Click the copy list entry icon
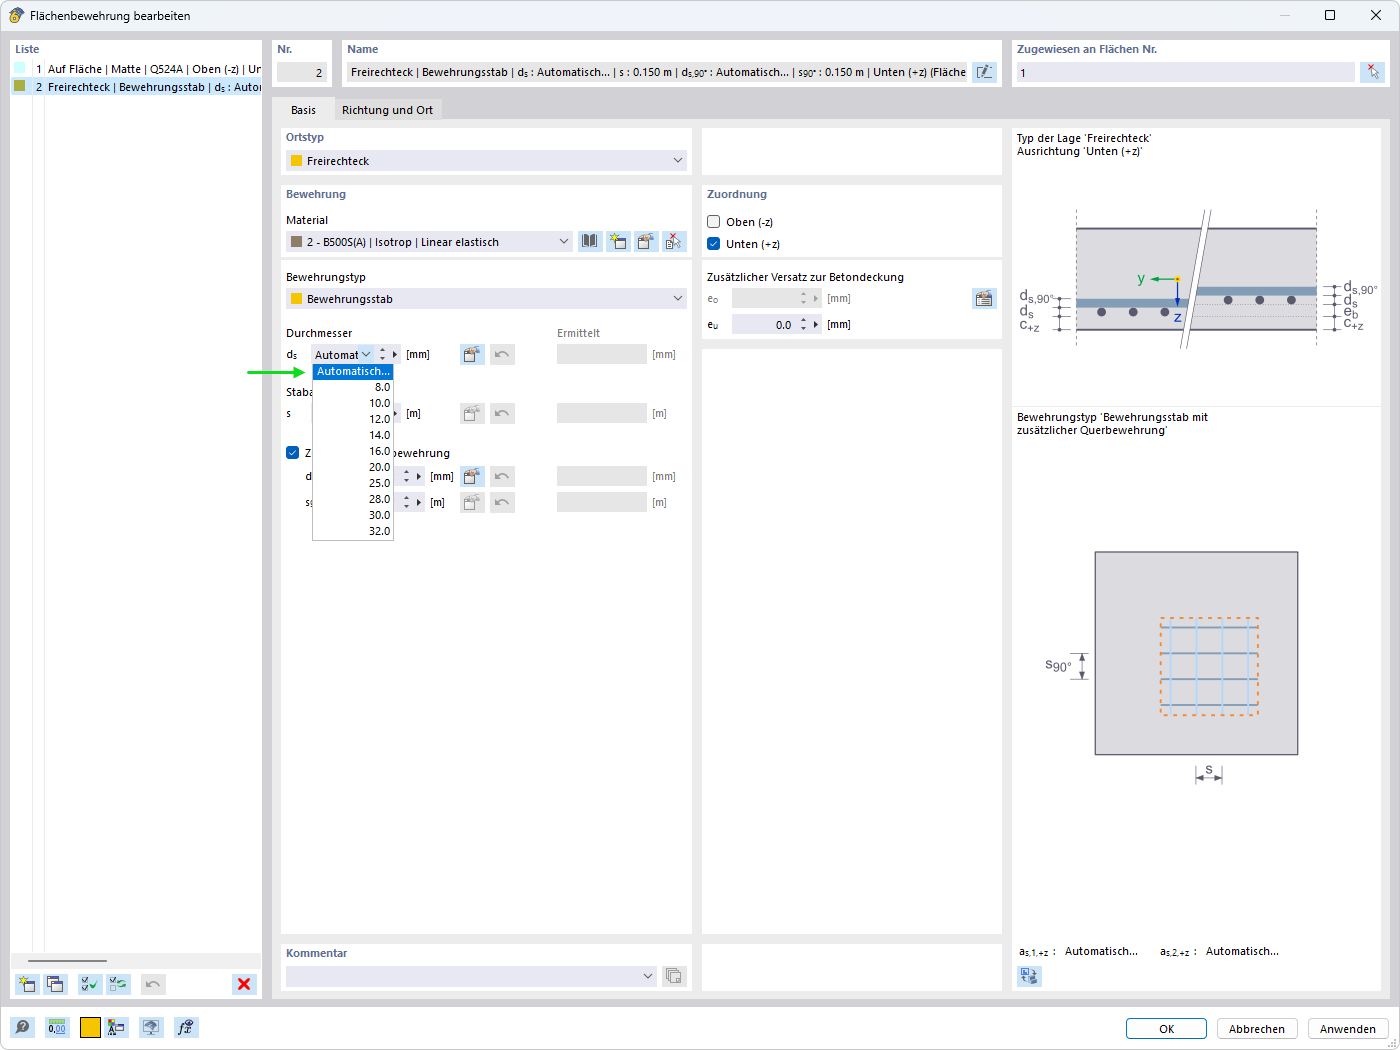 [x=55, y=984]
